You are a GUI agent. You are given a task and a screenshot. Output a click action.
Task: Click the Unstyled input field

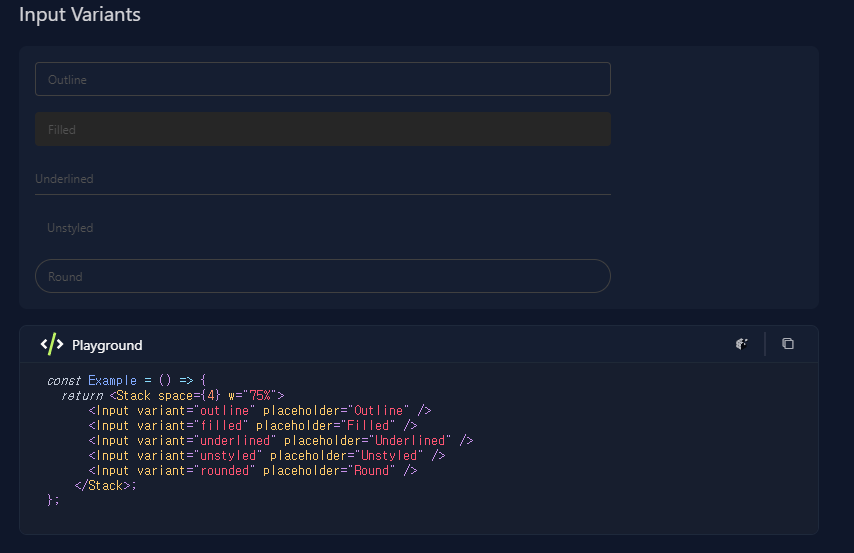click(x=322, y=228)
